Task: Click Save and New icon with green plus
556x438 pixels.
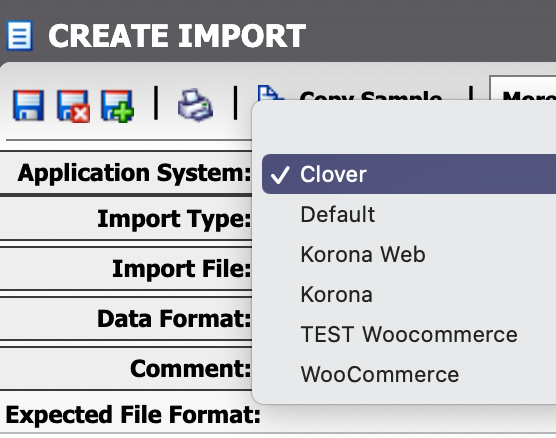Action: (117, 106)
